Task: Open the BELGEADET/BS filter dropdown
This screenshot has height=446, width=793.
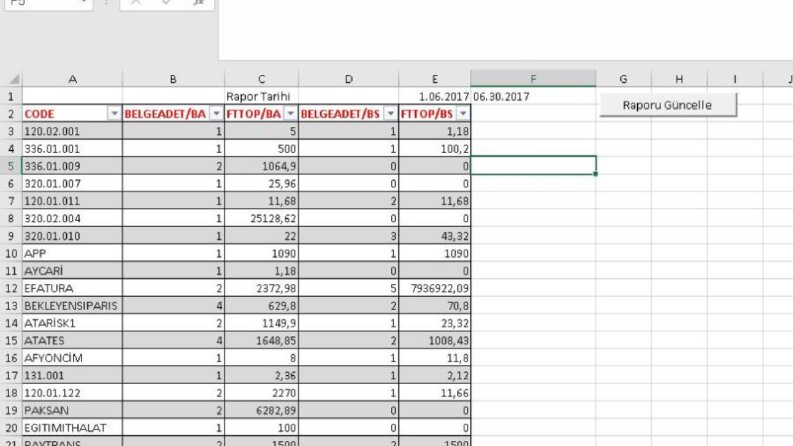Action: (390, 114)
